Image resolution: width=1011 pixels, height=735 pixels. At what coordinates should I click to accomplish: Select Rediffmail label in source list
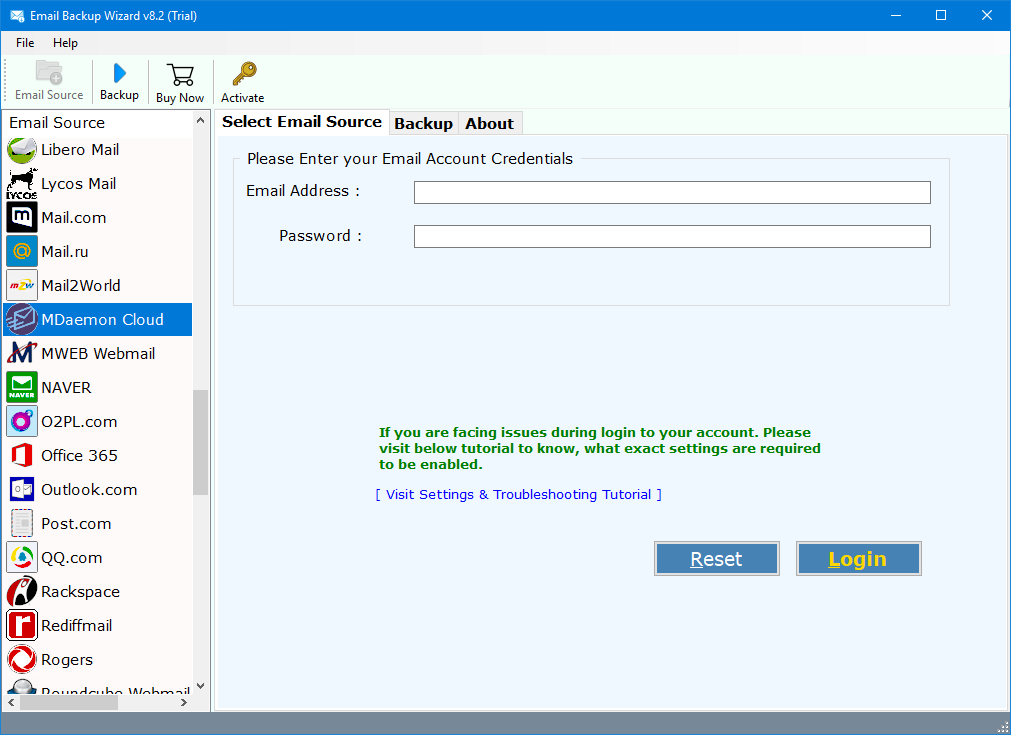(x=77, y=626)
